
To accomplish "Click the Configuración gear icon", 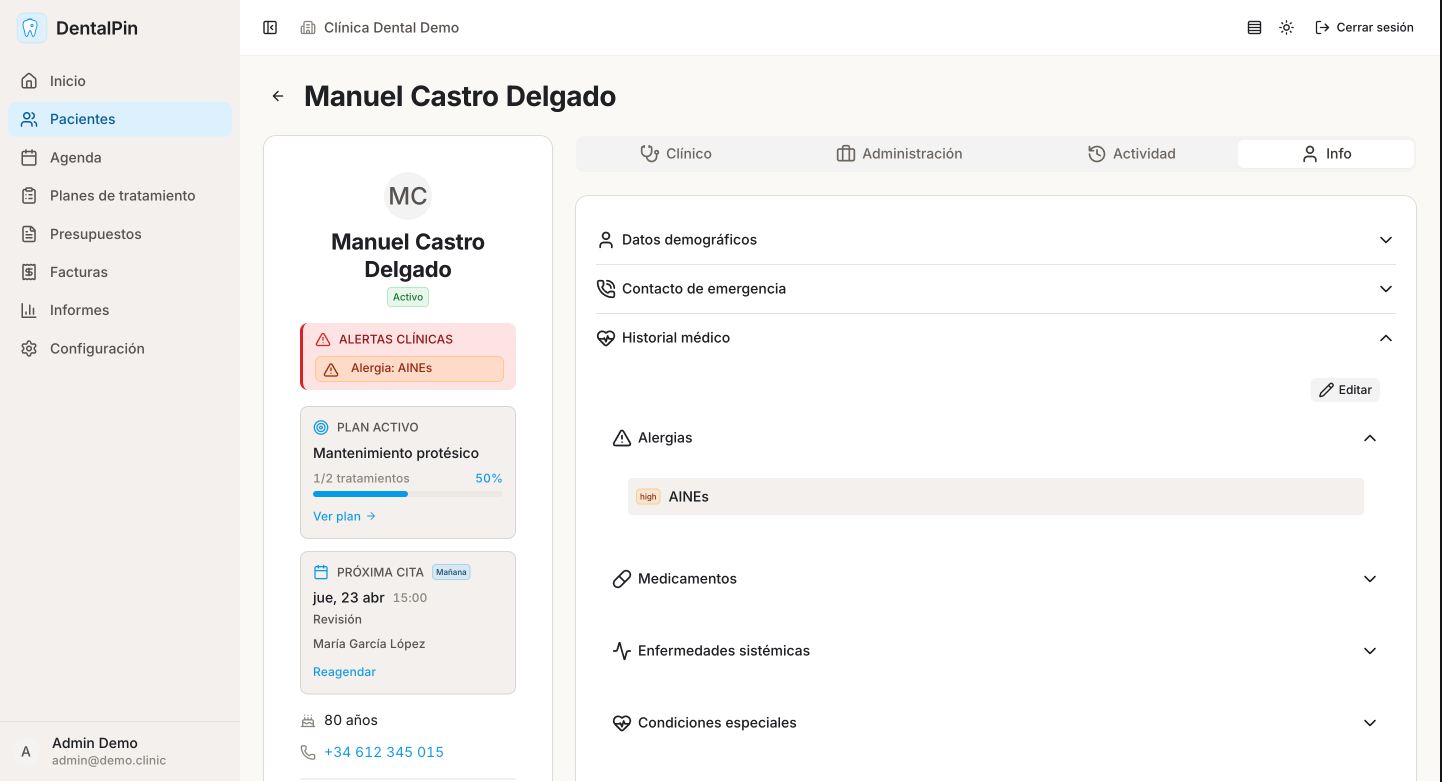I will pyautogui.click(x=29, y=349).
